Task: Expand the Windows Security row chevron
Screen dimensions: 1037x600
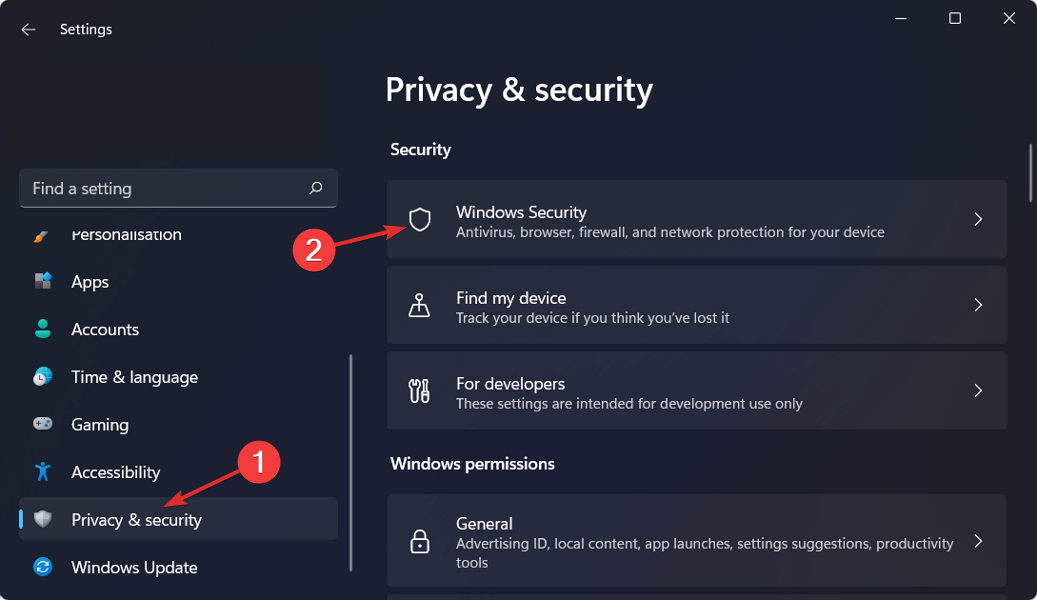Action: (x=978, y=219)
